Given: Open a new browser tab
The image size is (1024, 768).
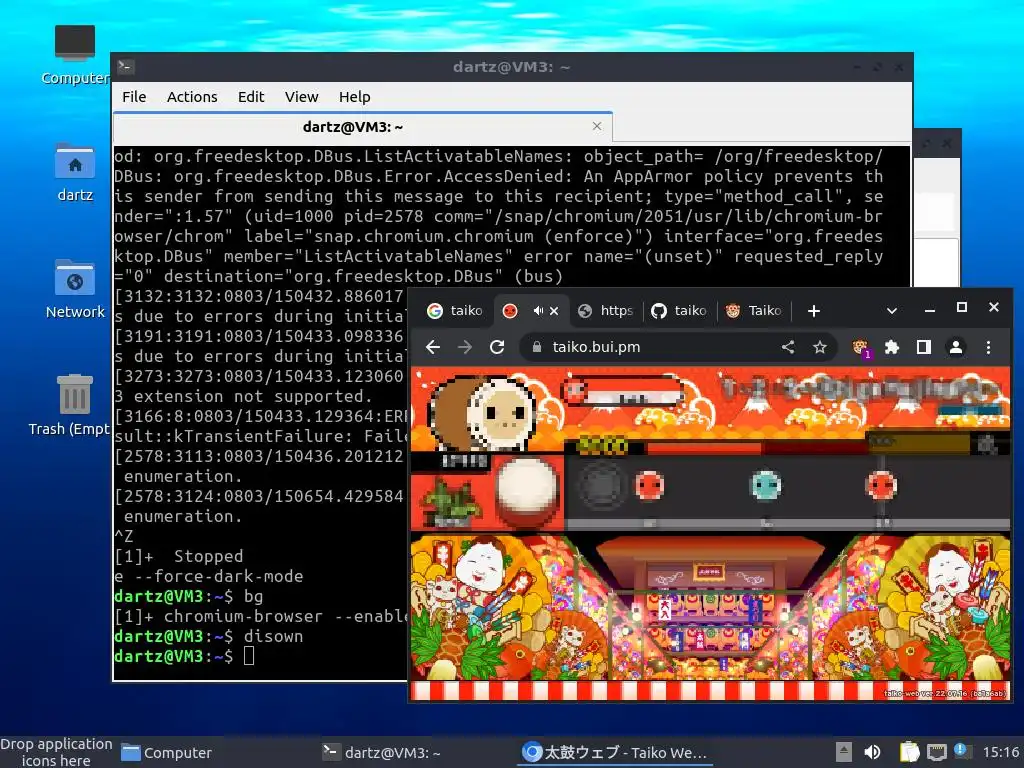Looking at the screenshot, I should point(814,312).
